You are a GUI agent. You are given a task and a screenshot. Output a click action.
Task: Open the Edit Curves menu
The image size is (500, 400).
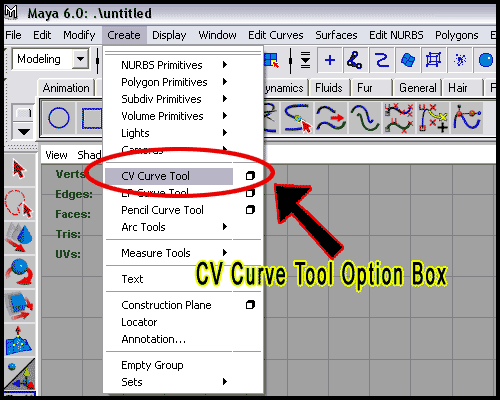[x=276, y=35]
